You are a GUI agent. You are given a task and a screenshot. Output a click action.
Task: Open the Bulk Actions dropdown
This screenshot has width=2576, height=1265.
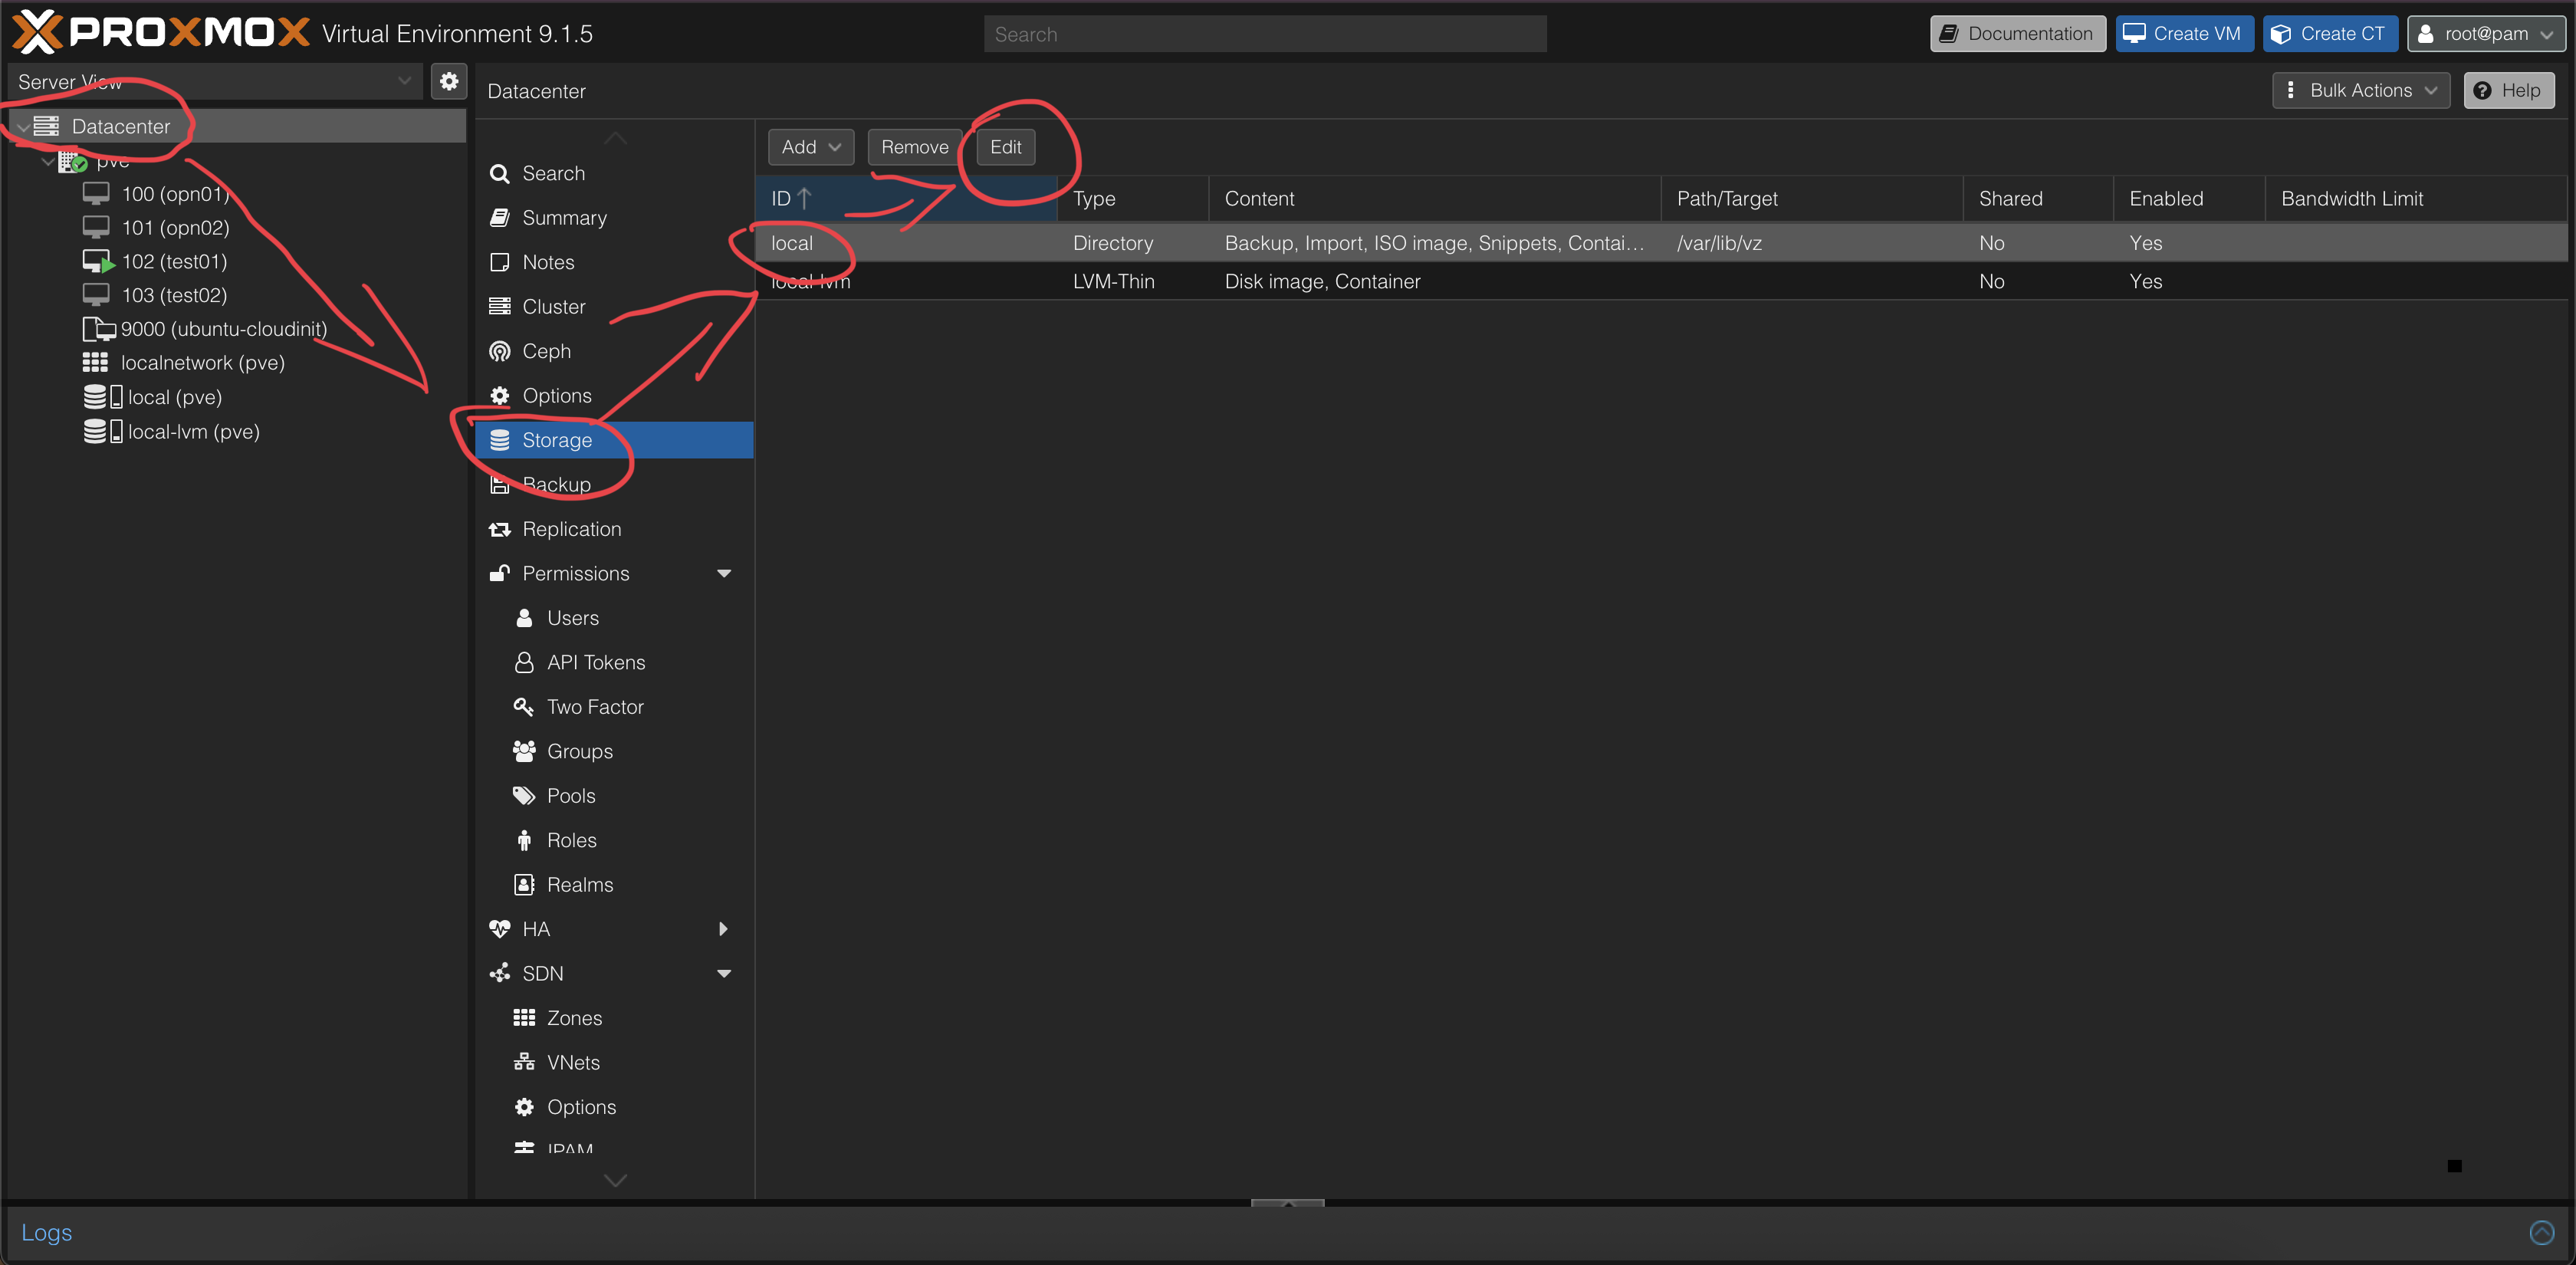pyautogui.click(x=2361, y=90)
